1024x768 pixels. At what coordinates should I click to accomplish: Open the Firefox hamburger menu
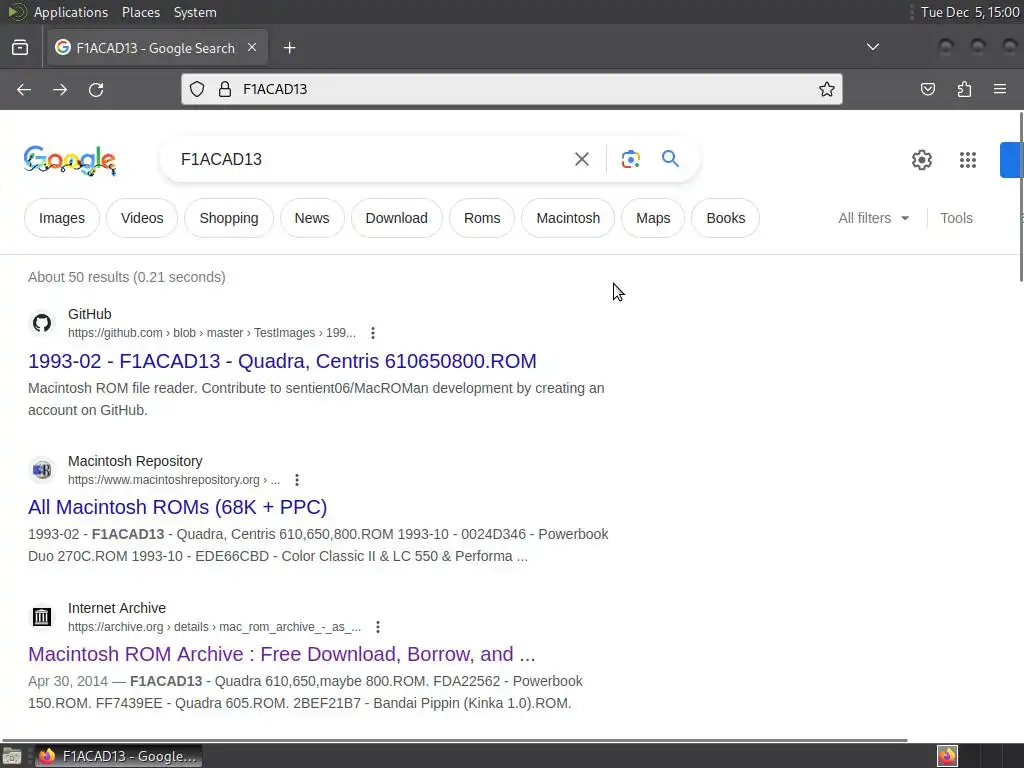pyautogui.click(x=1000, y=89)
